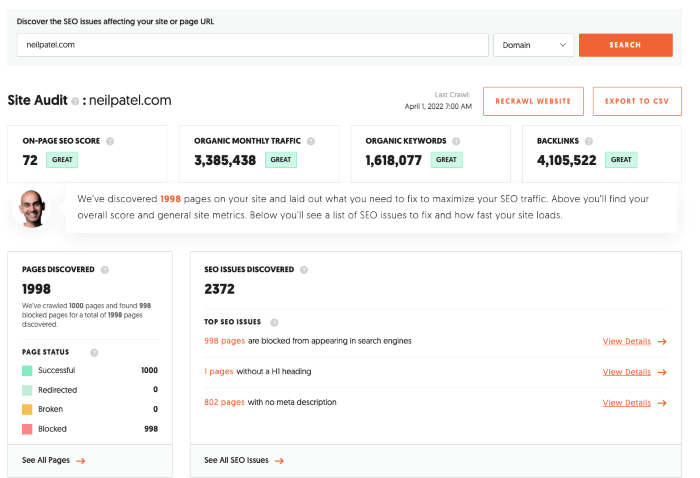This screenshot has width=700, height=478.
Task: Open the Organic Keywords help icon
Action: coord(456,141)
